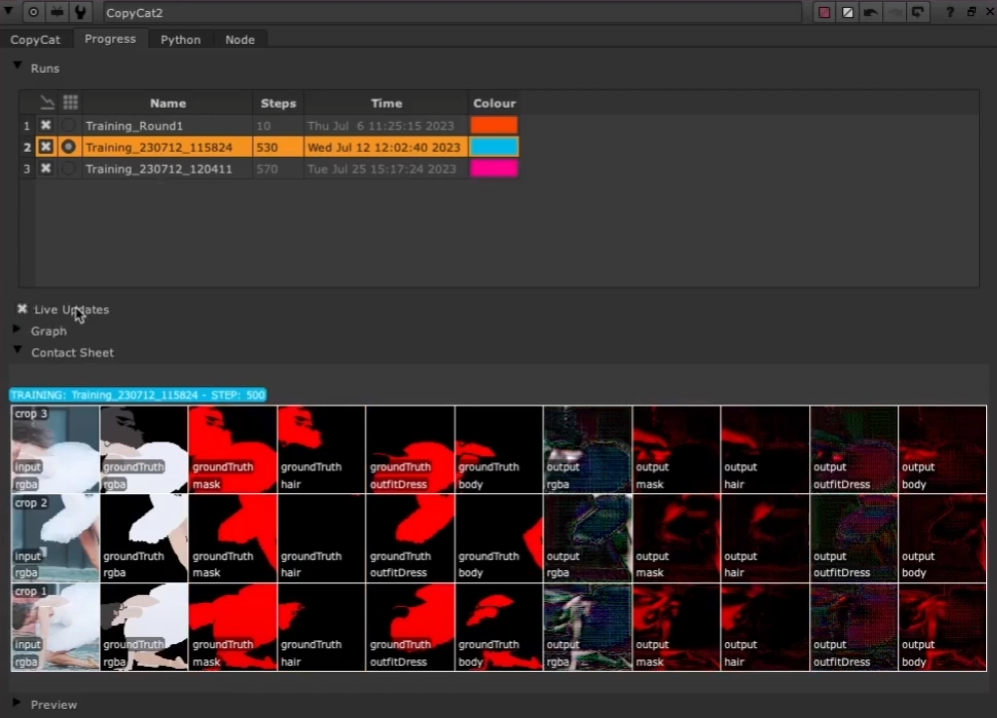Click the crop 3 output rgba thumbnail
The width and height of the screenshot is (997, 718).
pyautogui.click(x=586, y=448)
